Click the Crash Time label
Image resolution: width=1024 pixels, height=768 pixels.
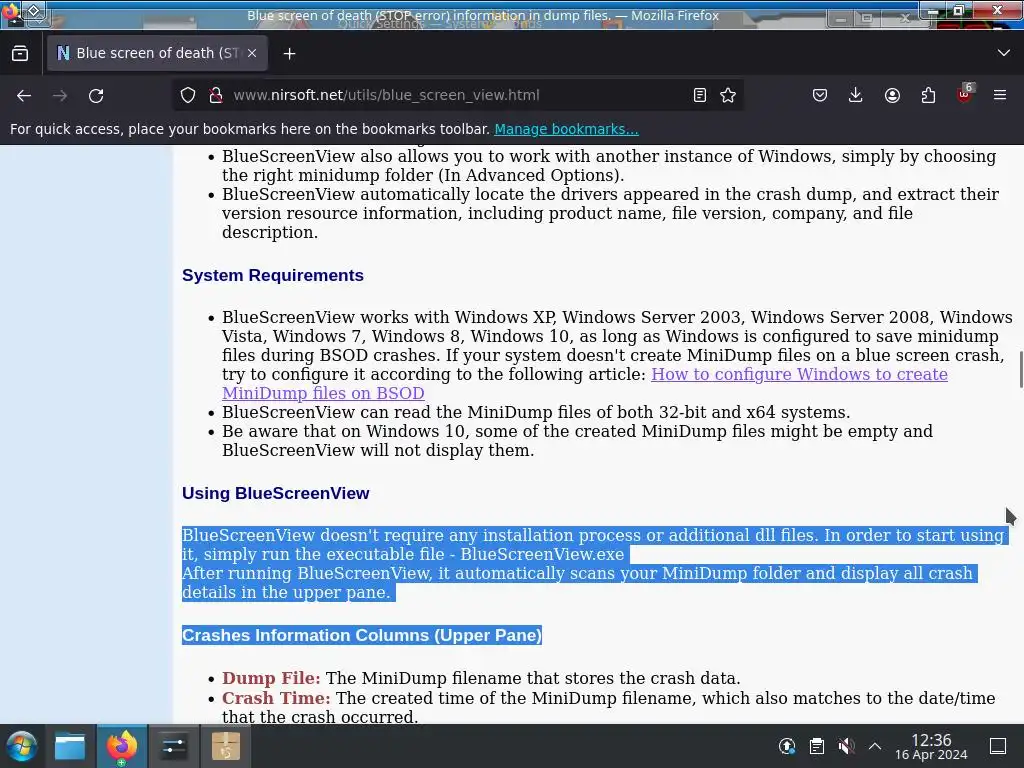pyautogui.click(x=276, y=698)
